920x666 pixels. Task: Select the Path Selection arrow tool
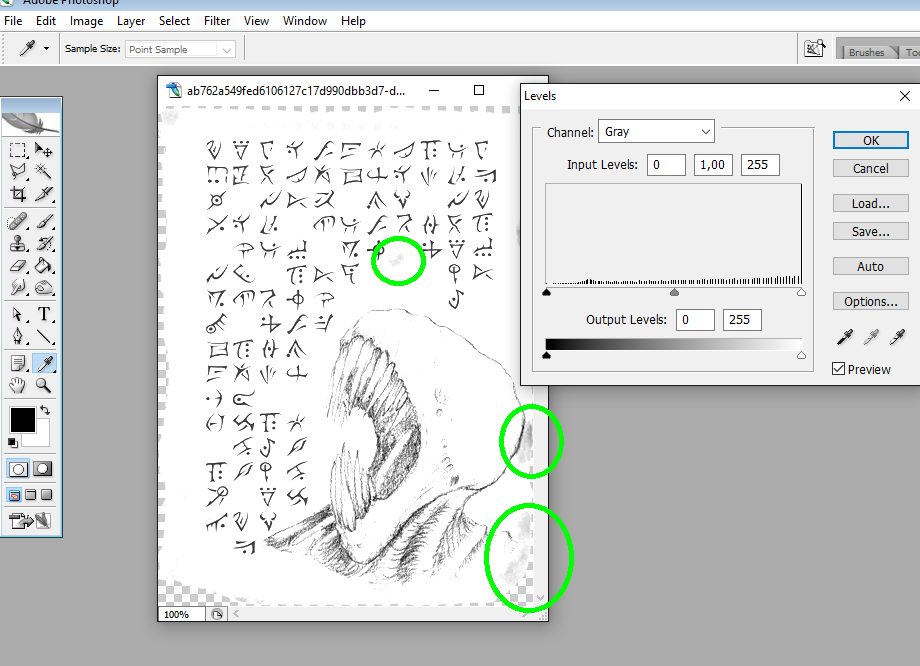point(18,315)
